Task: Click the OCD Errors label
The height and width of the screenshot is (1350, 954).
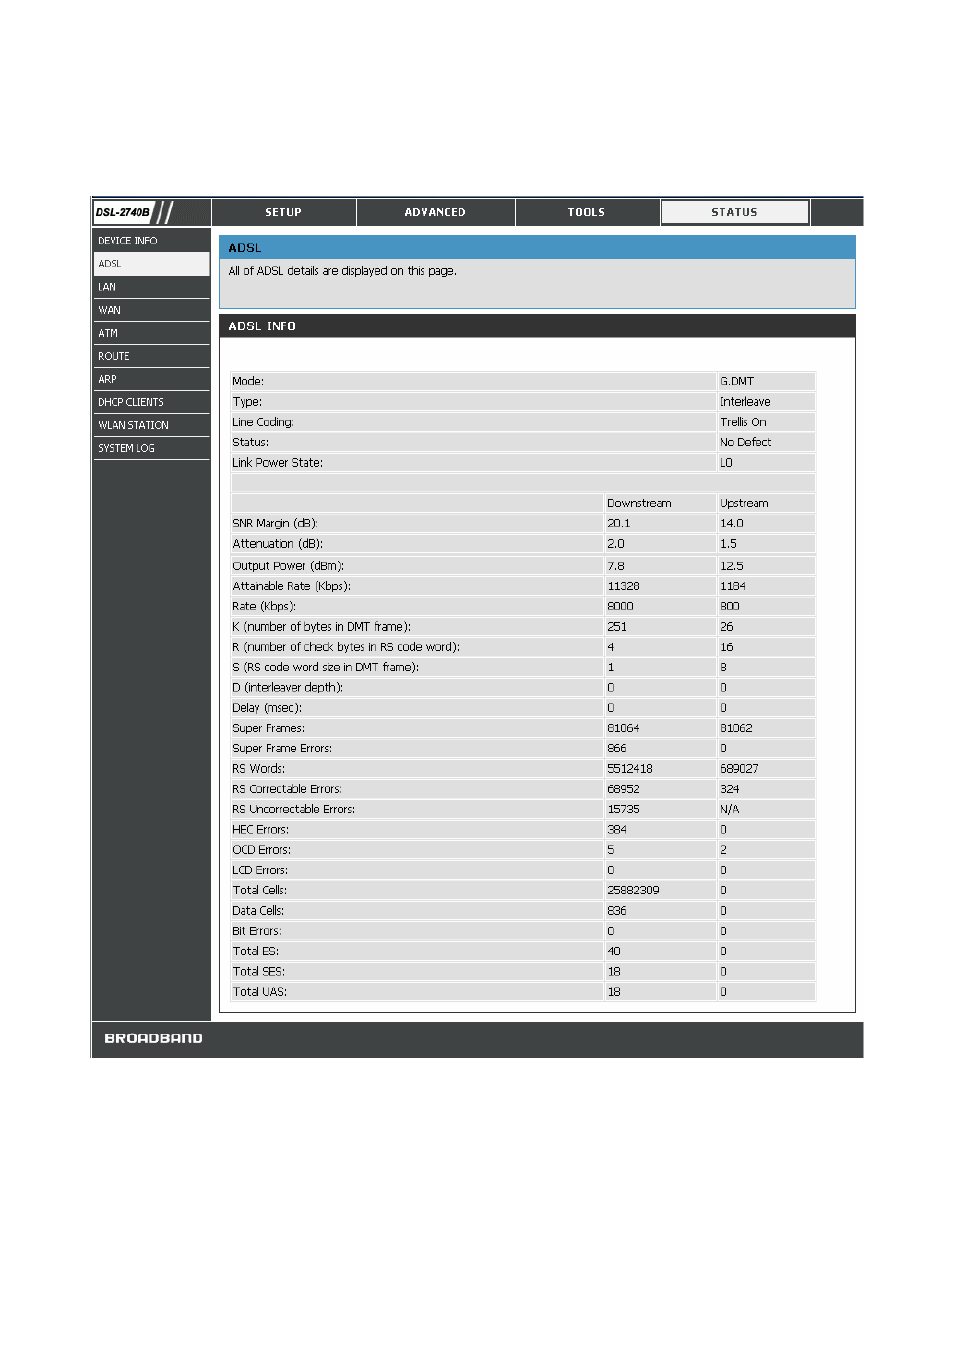Action: pyautogui.click(x=261, y=850)
